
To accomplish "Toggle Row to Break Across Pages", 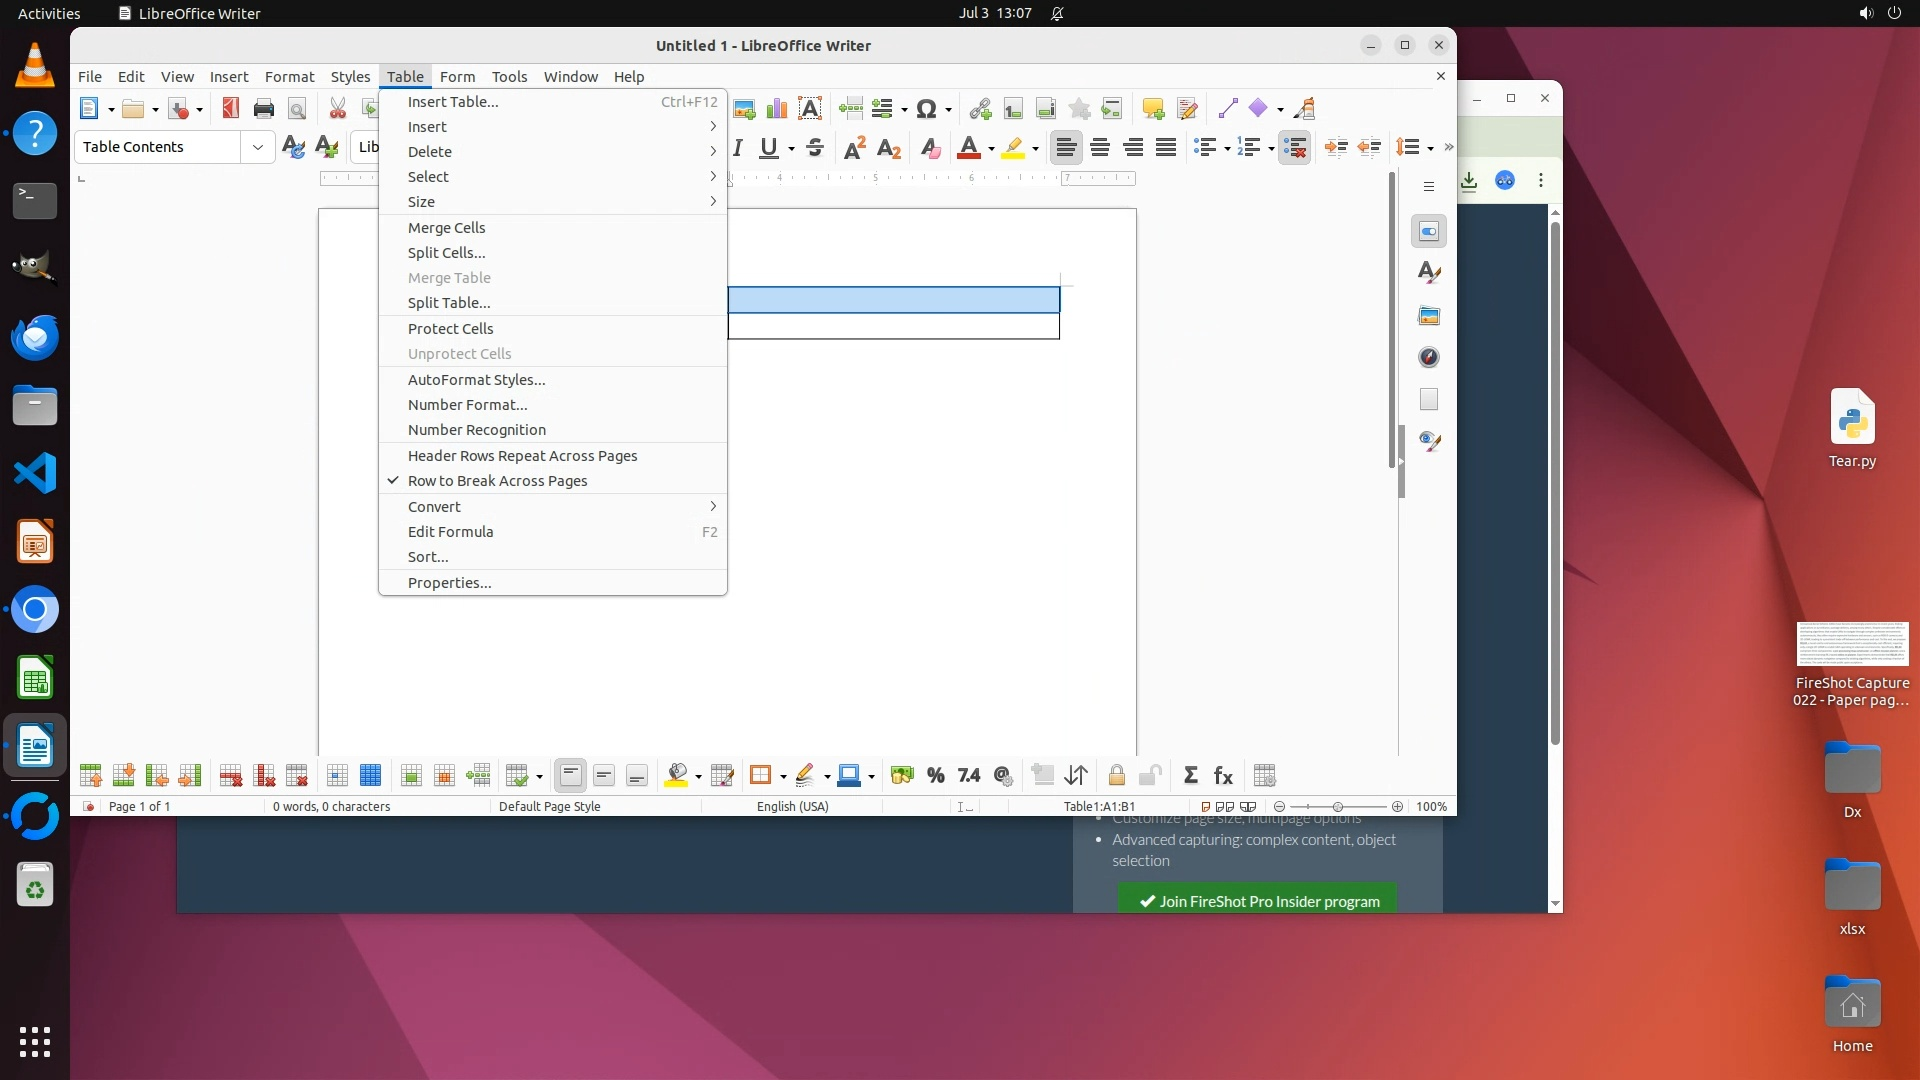I will pos(497,481).
